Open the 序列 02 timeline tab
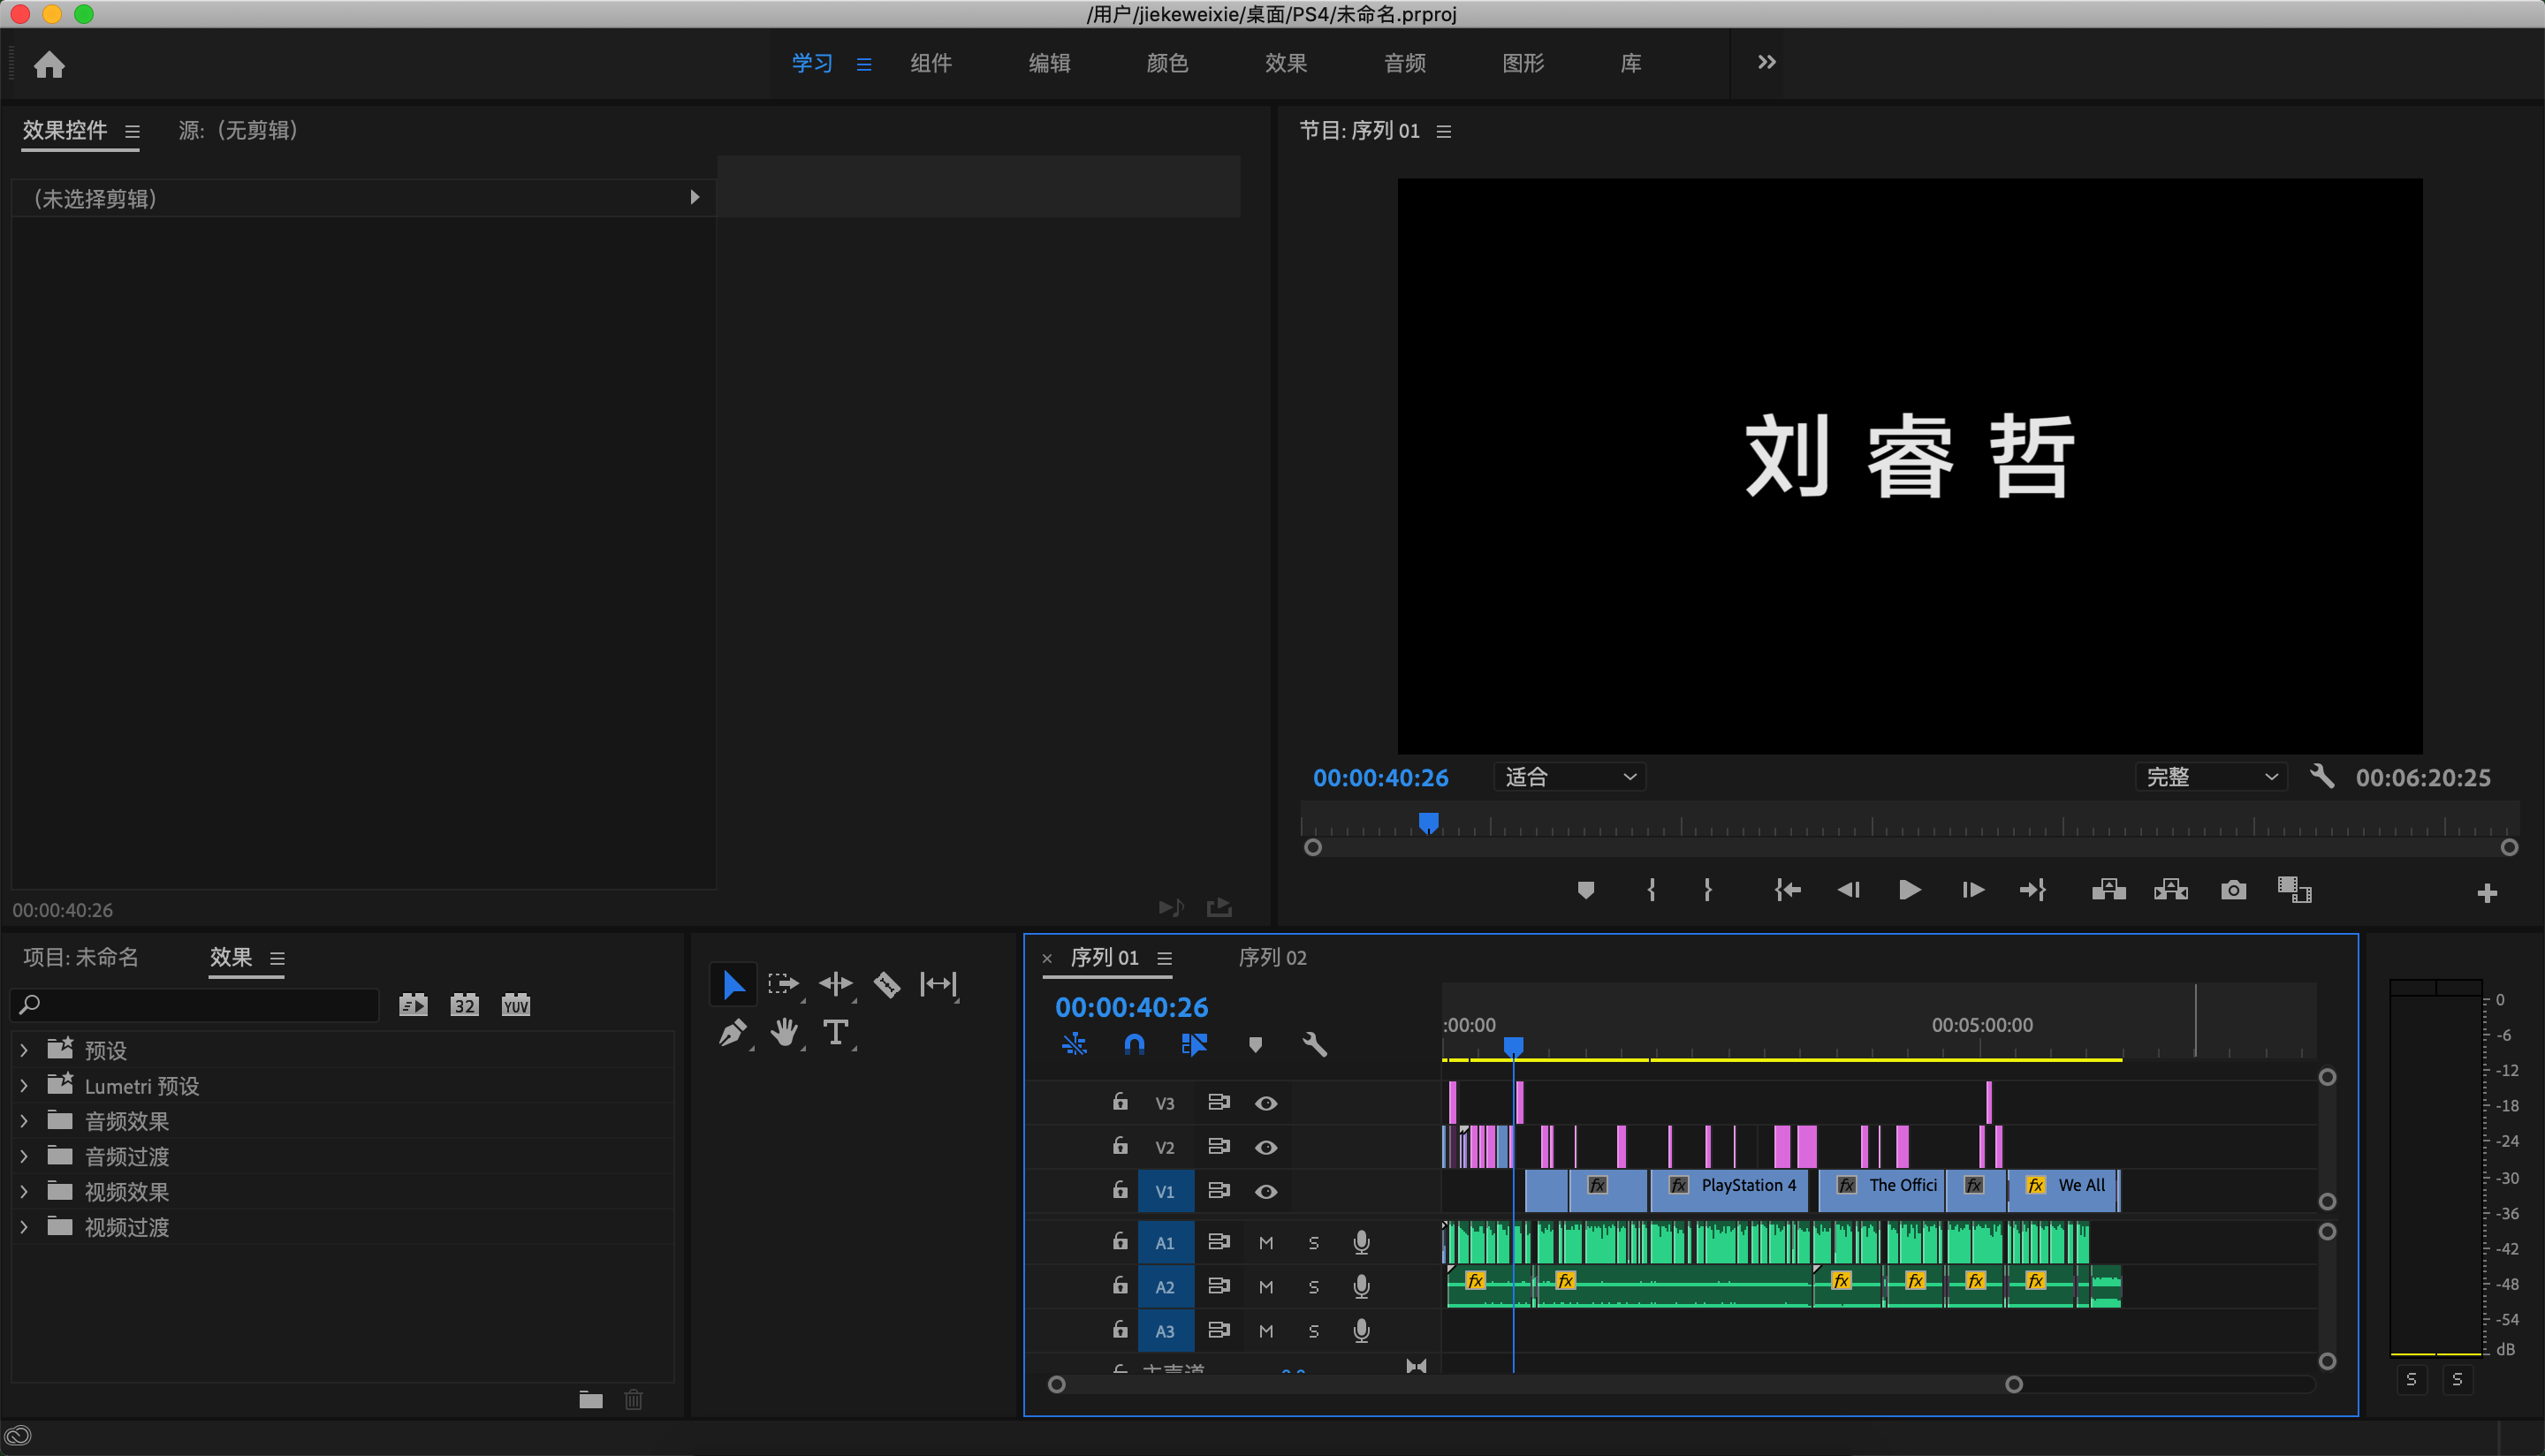 pyautogui.click(x=1272, y=958)
